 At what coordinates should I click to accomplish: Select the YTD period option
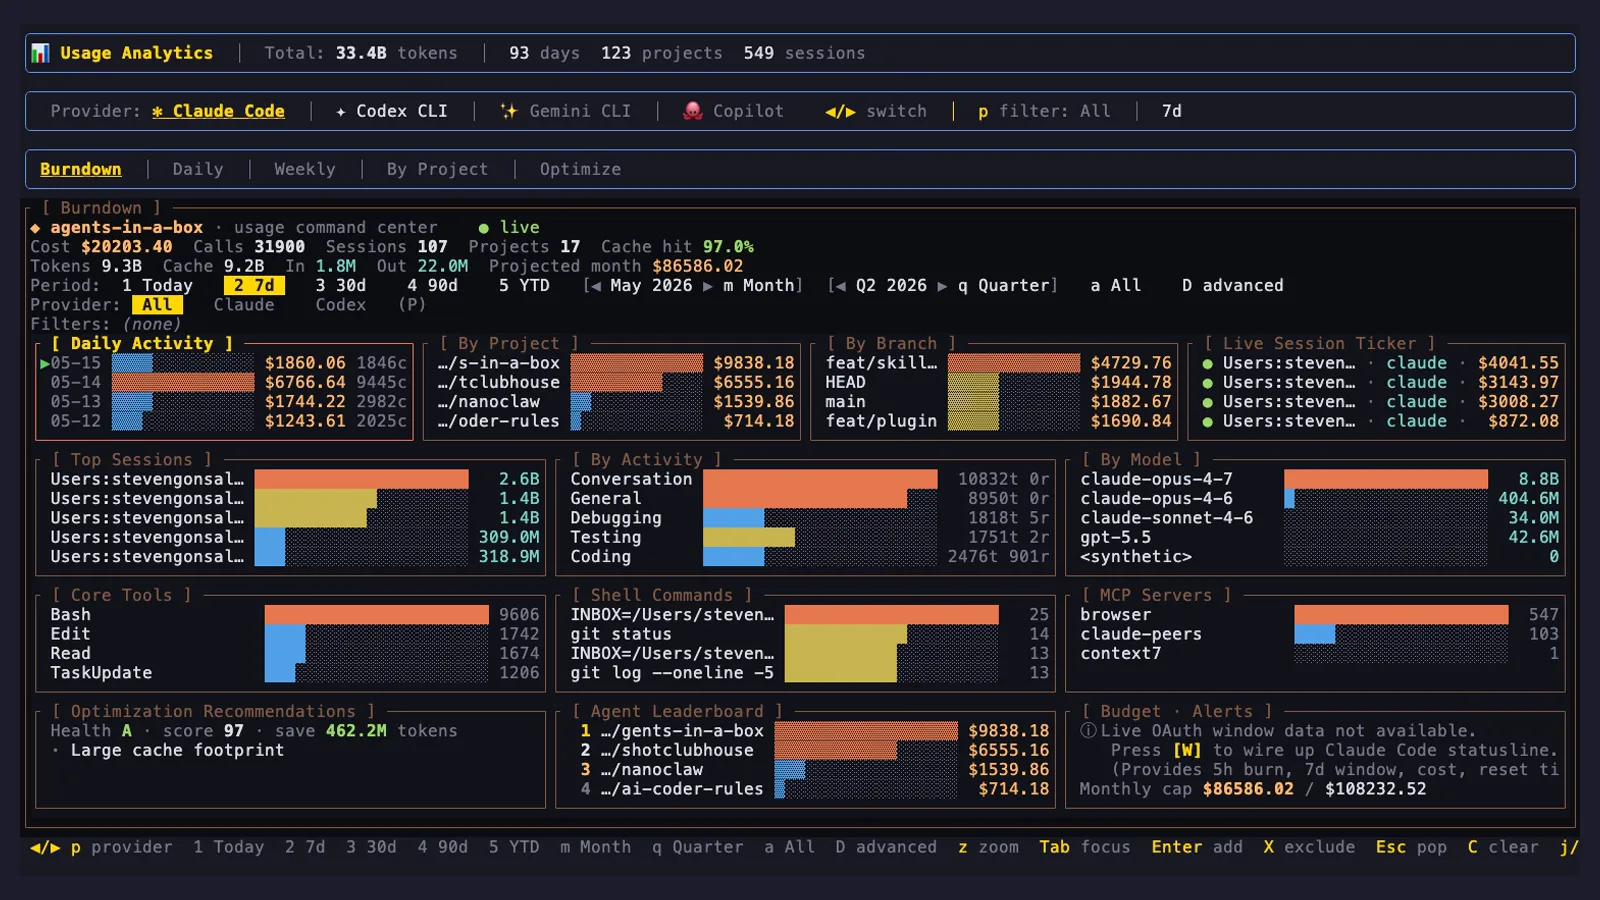pos(524,286)
